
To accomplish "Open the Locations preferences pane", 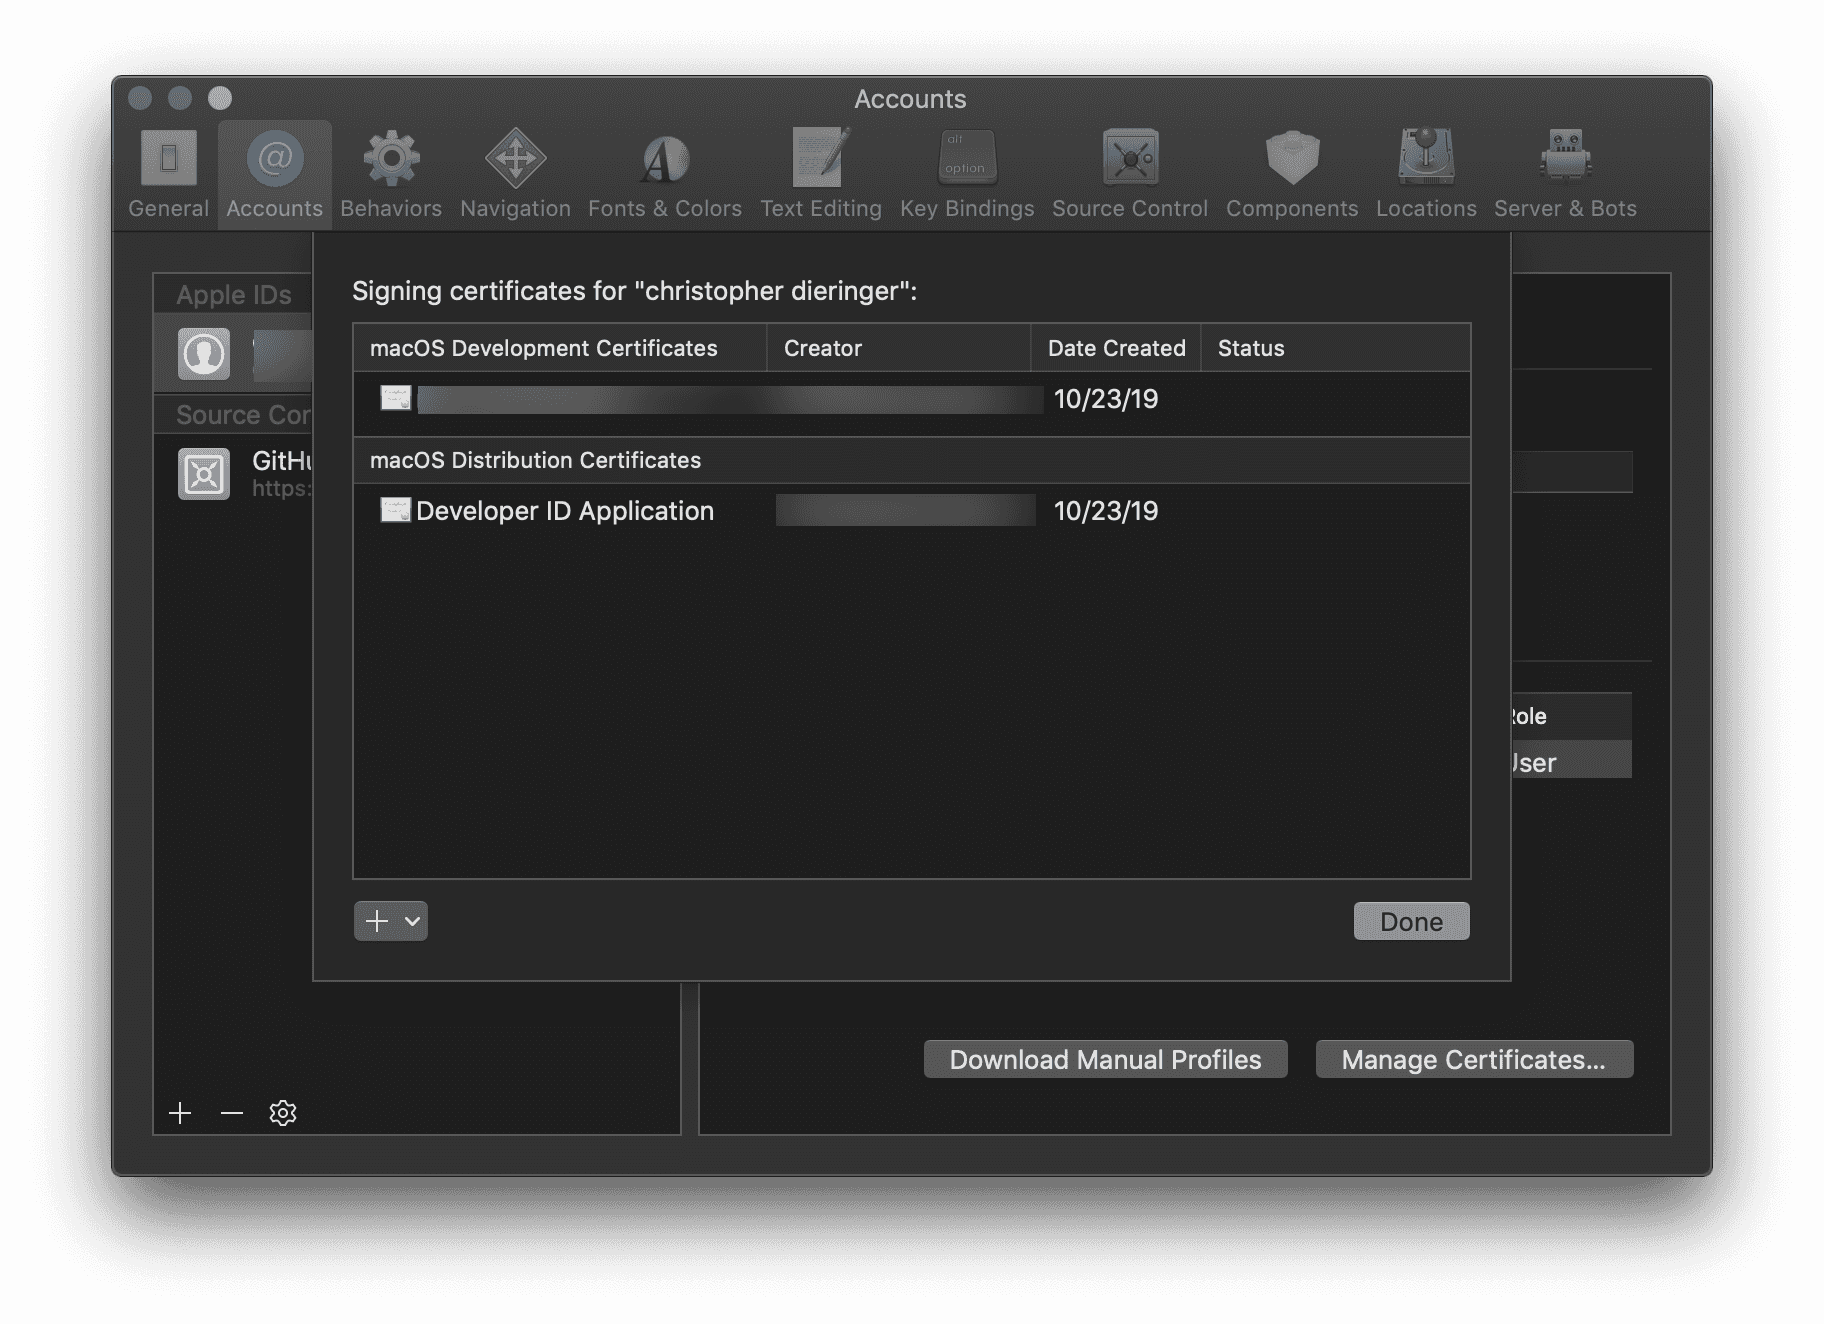I will click(x=1425, y=174).
